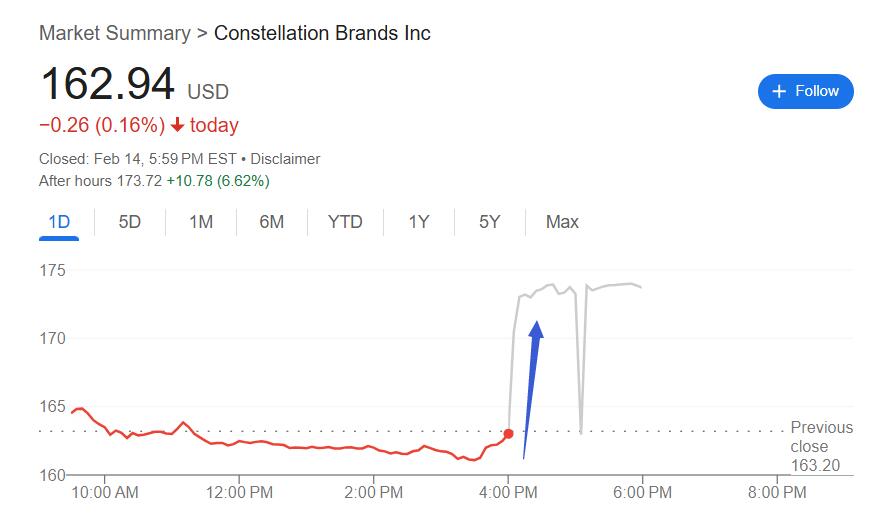Open the Disclaimer link
The image size is (891, 515).
pyautogui.click(x=285, y=159)
